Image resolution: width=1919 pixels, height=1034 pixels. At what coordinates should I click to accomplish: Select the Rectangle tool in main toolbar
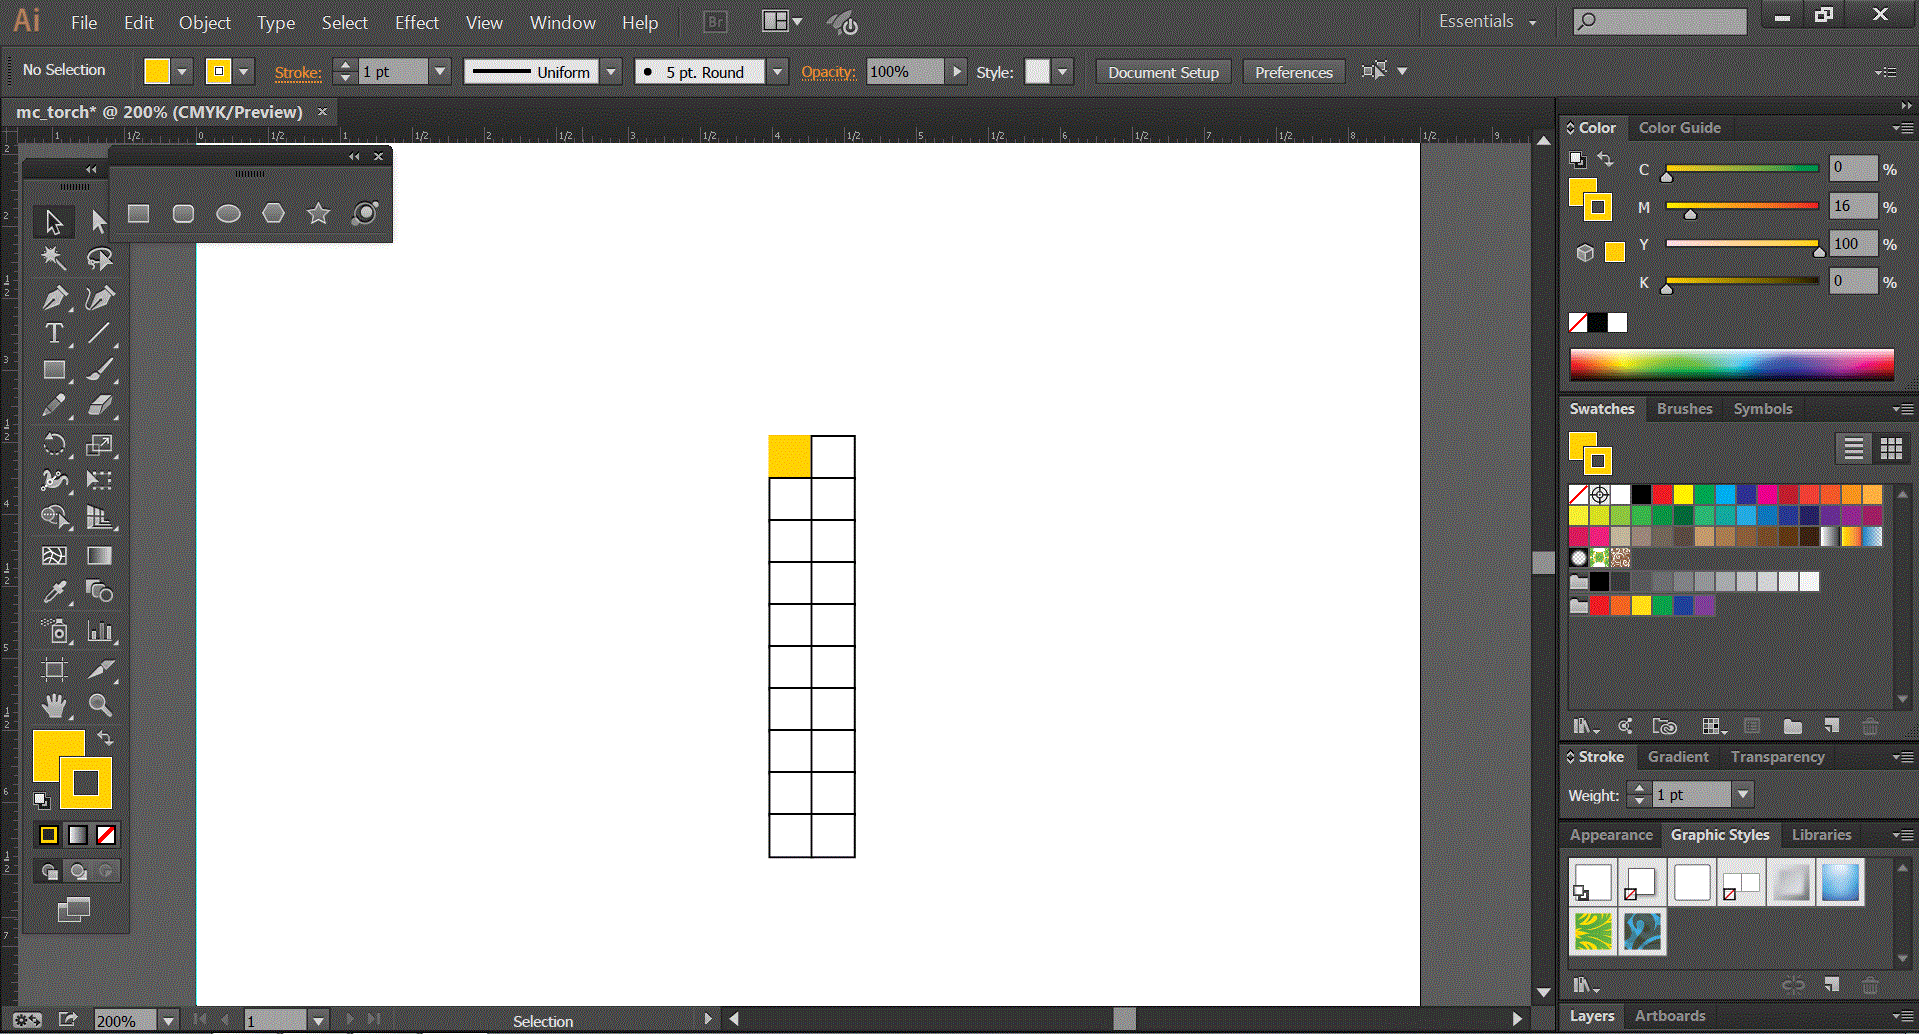click(54, 370)
